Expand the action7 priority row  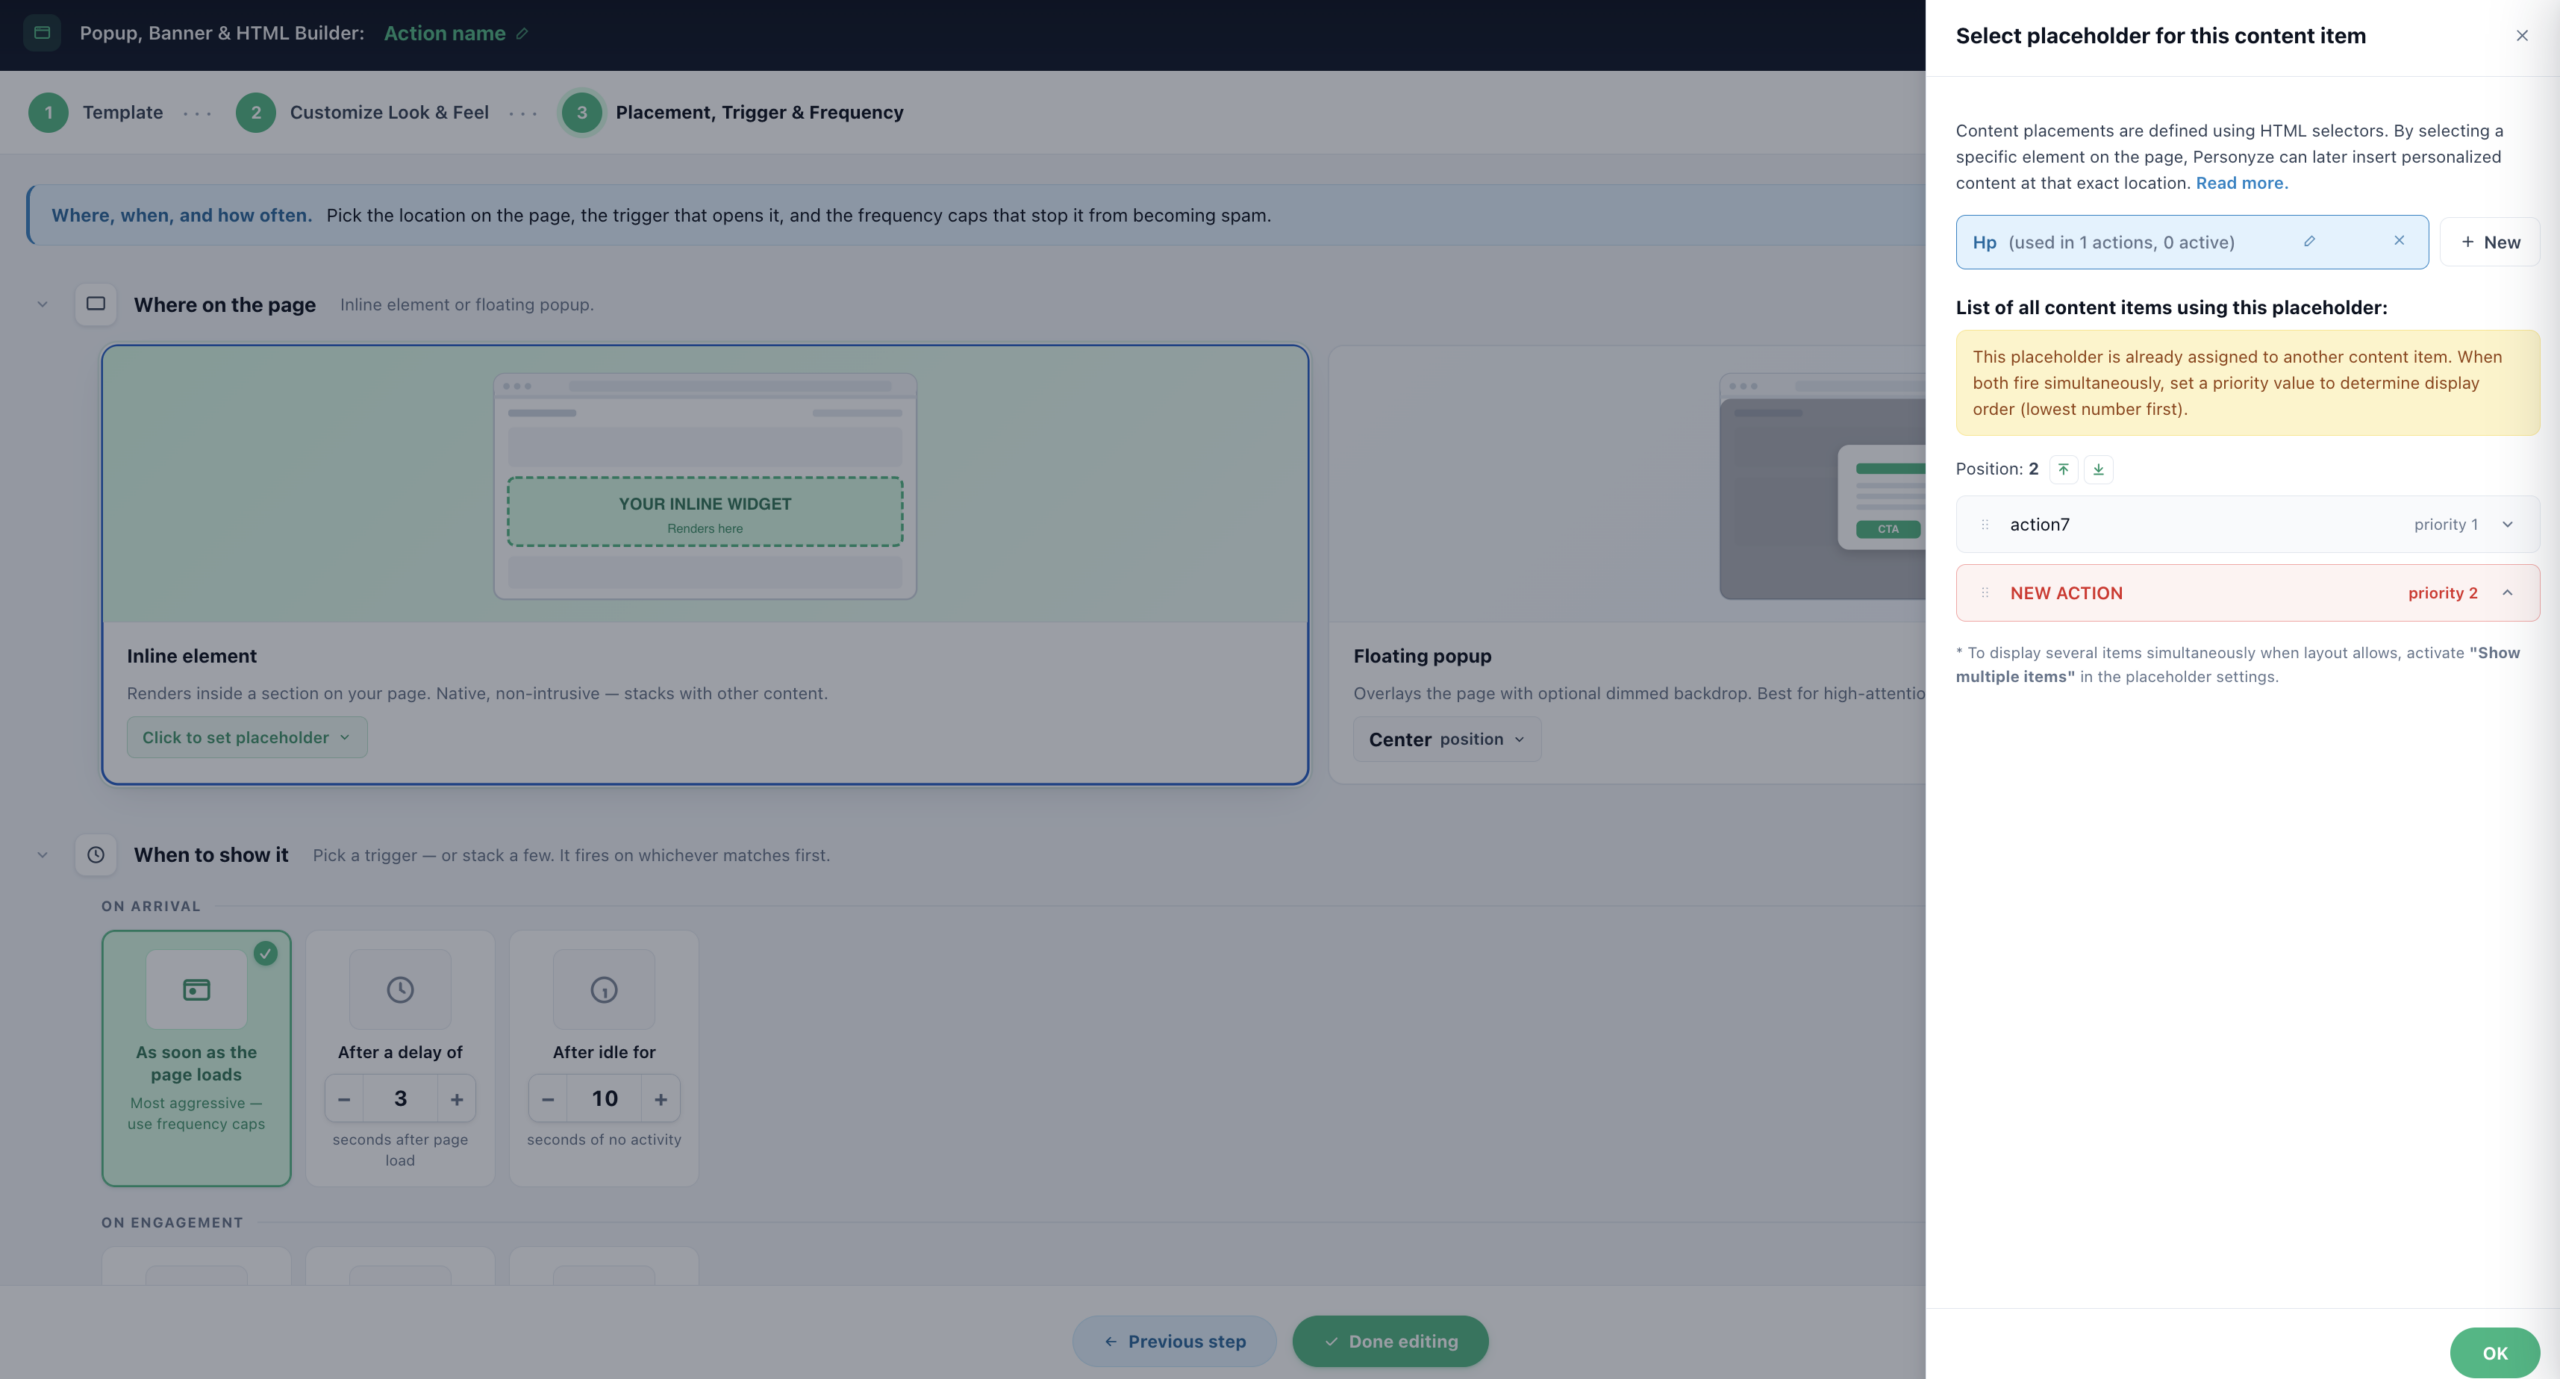pos(2507,525)
